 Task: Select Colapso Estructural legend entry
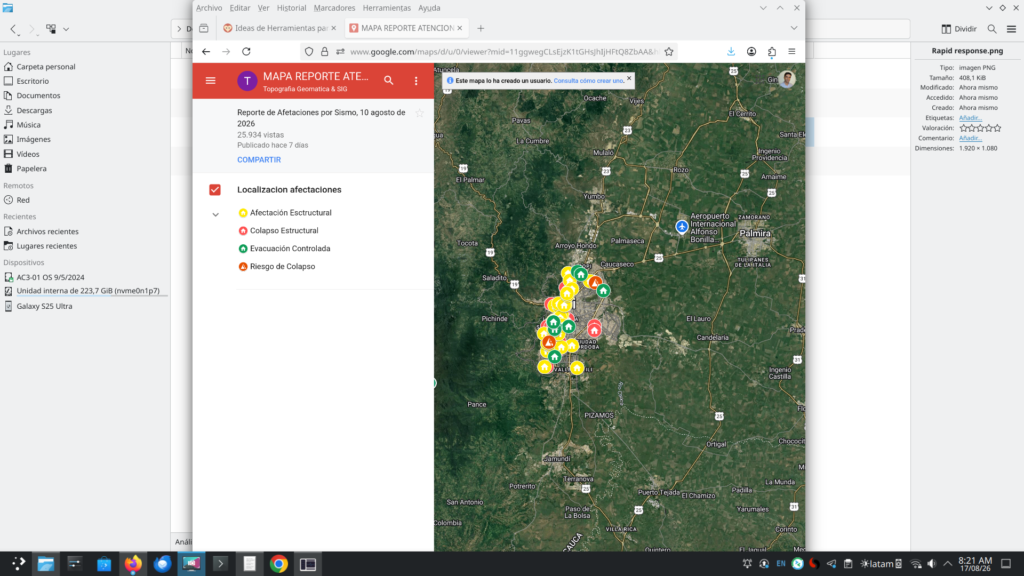[278, 231]
